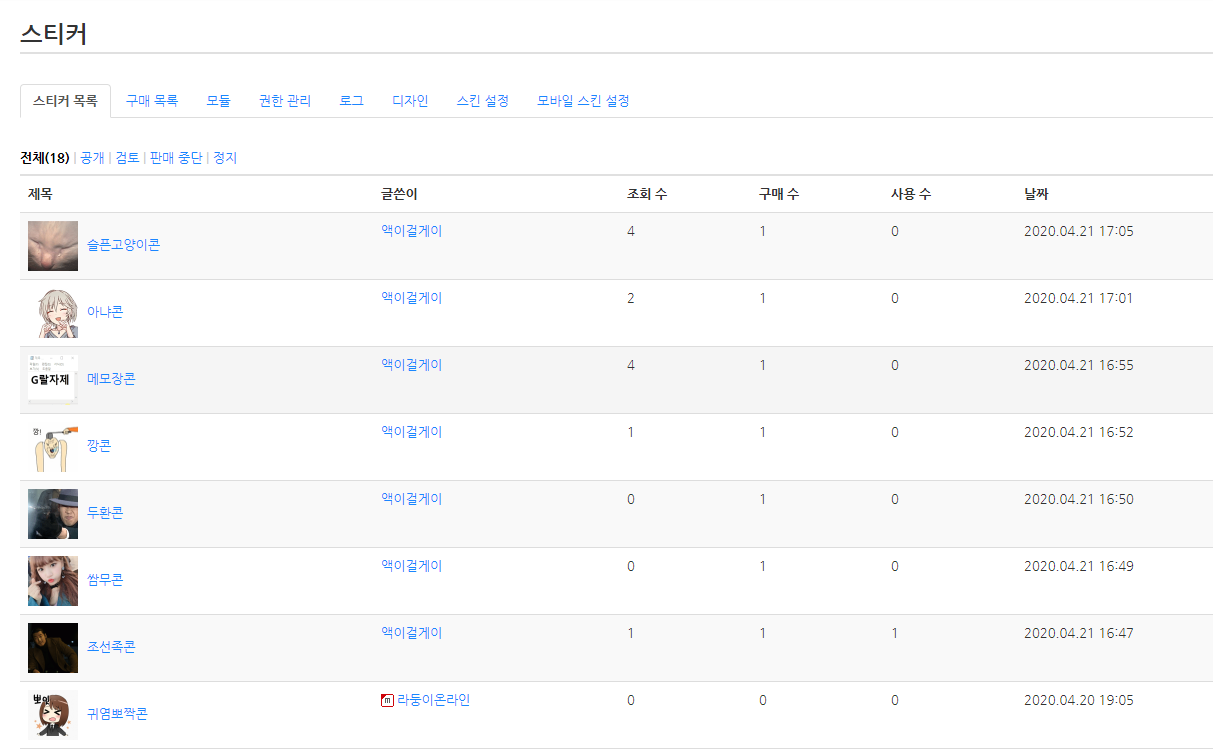Click the red icon beside 라둥이온라인
Viewport: 1213px width, 749px height.
[388, 701]
